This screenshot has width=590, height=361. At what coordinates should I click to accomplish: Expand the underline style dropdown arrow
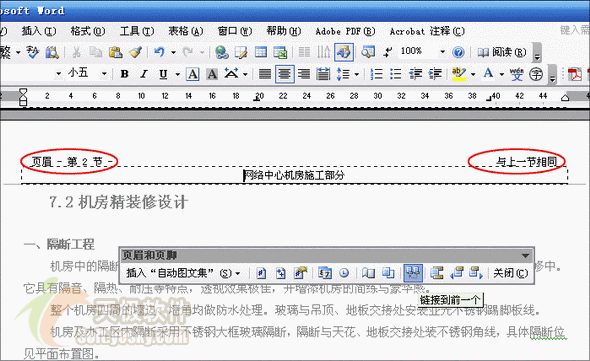178,74
